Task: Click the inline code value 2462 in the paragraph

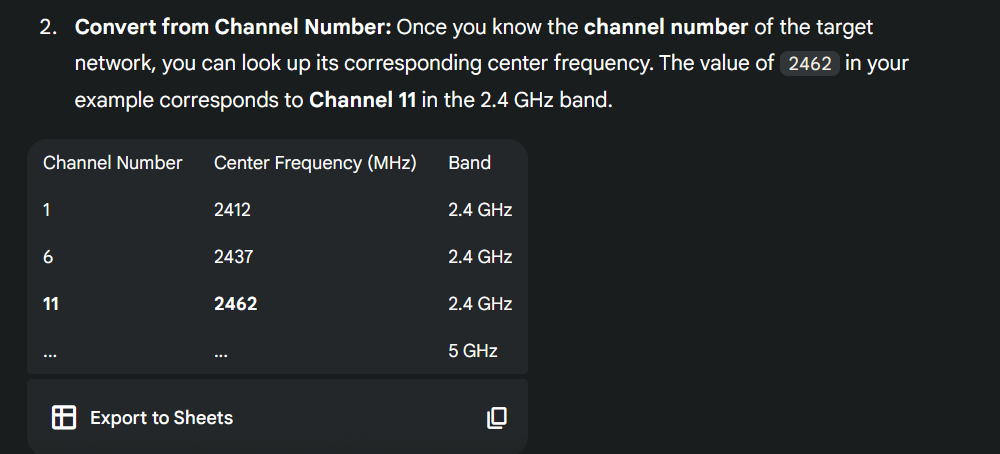Action: click(x=809, y=63)
